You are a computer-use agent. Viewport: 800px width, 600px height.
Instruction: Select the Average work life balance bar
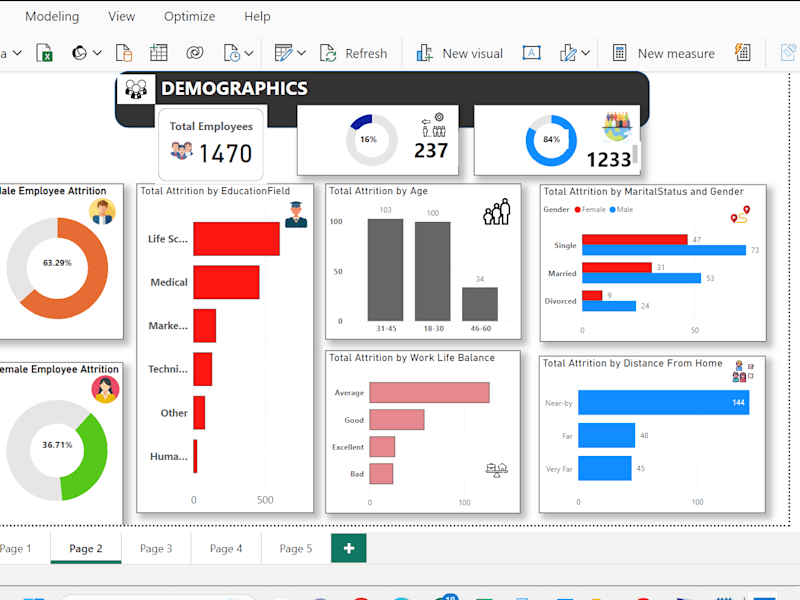[430, 392]
